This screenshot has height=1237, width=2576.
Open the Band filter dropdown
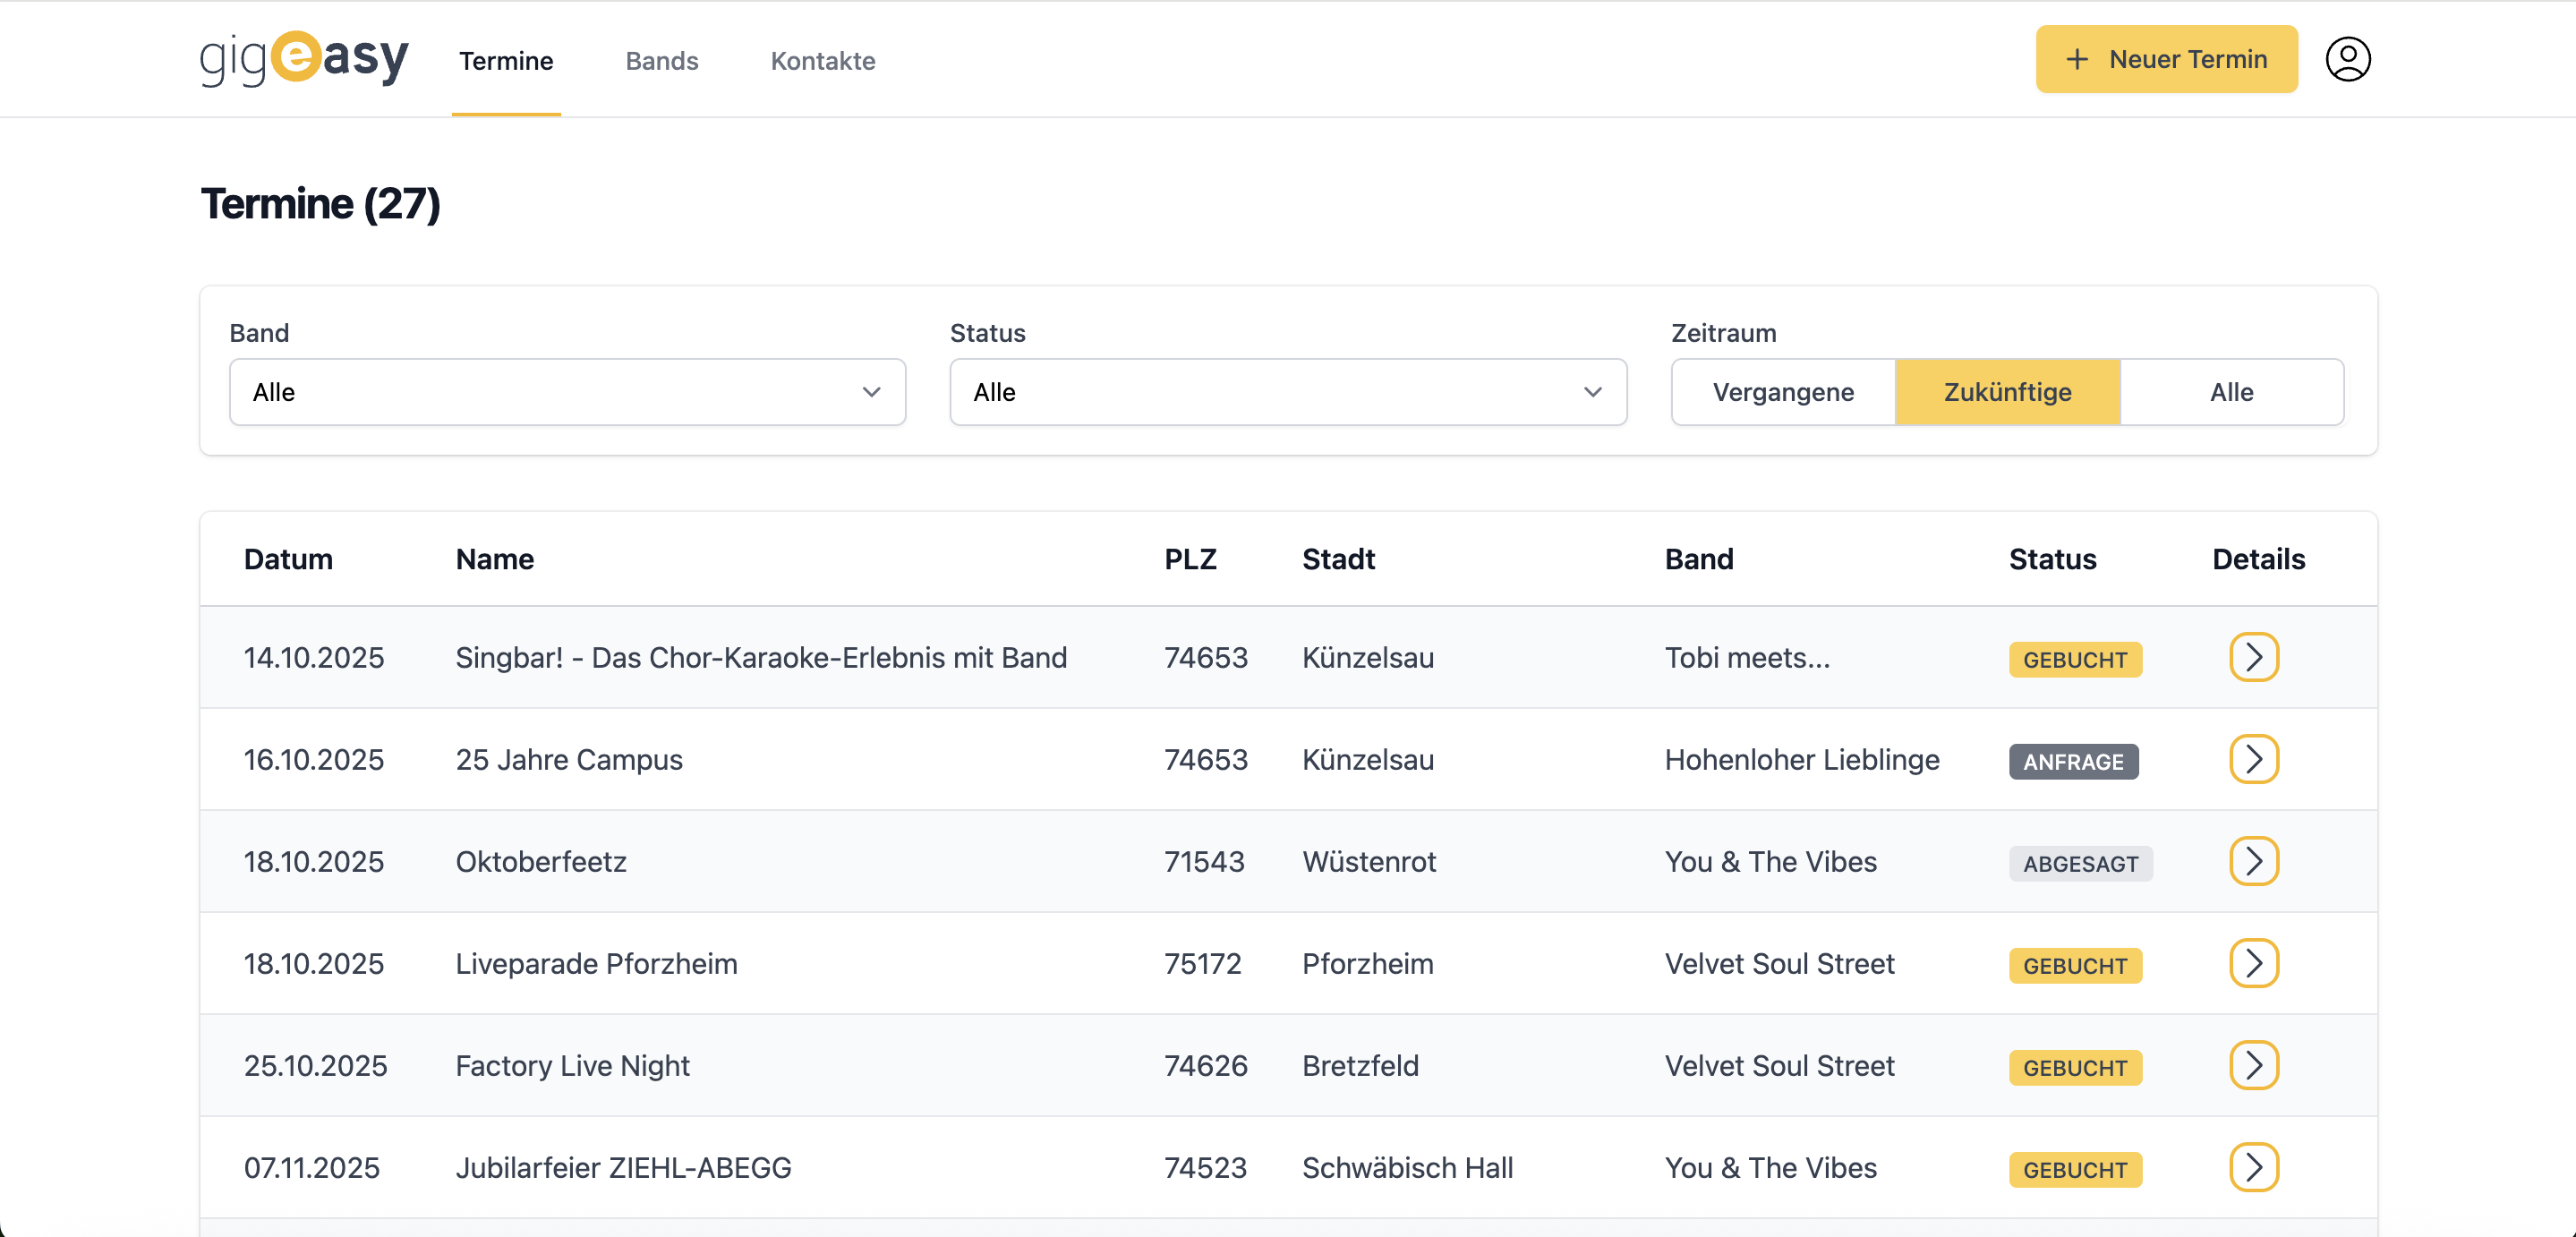567,392
